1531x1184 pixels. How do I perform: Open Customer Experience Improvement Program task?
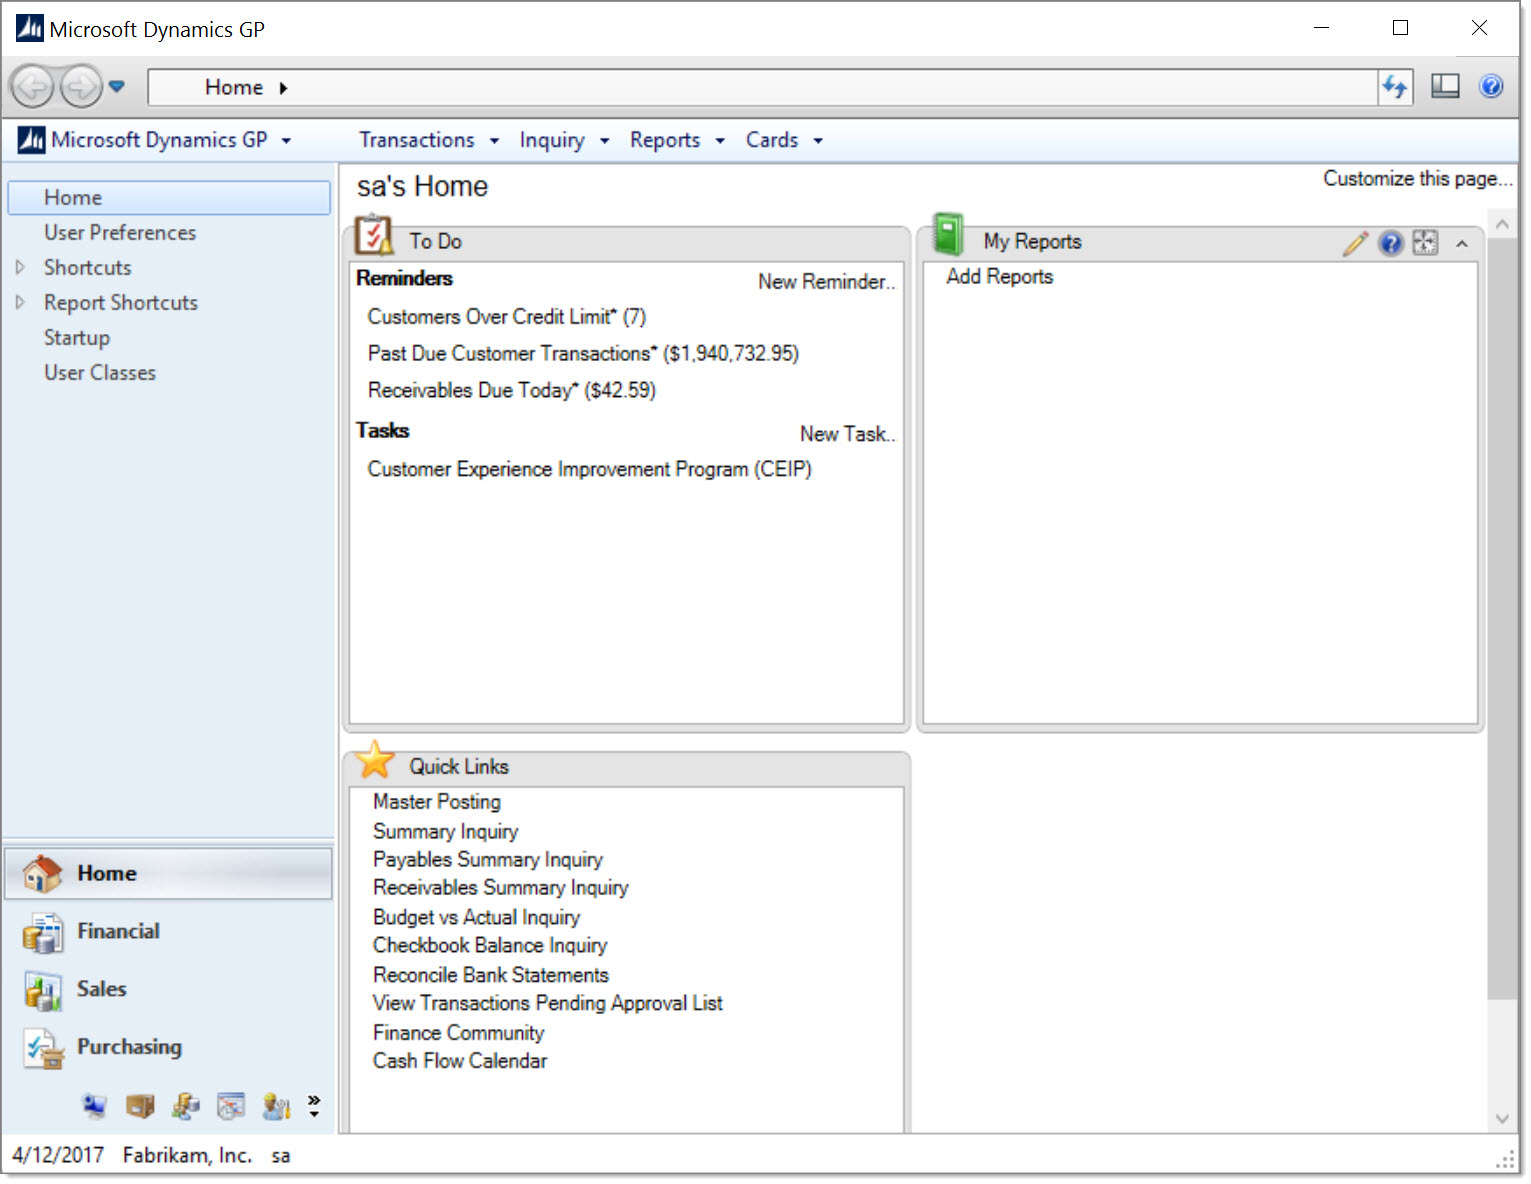tap(590, 469)
